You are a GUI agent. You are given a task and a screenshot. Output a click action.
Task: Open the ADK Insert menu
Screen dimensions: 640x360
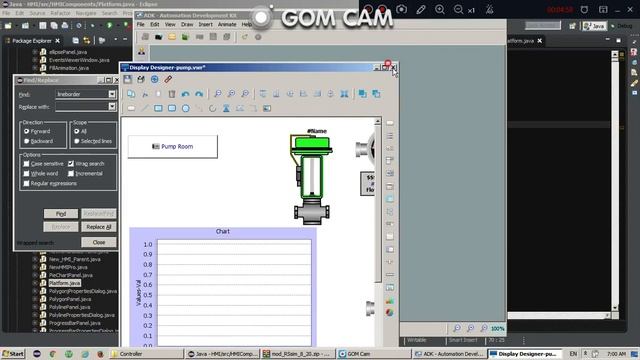(x=205, y=24)
